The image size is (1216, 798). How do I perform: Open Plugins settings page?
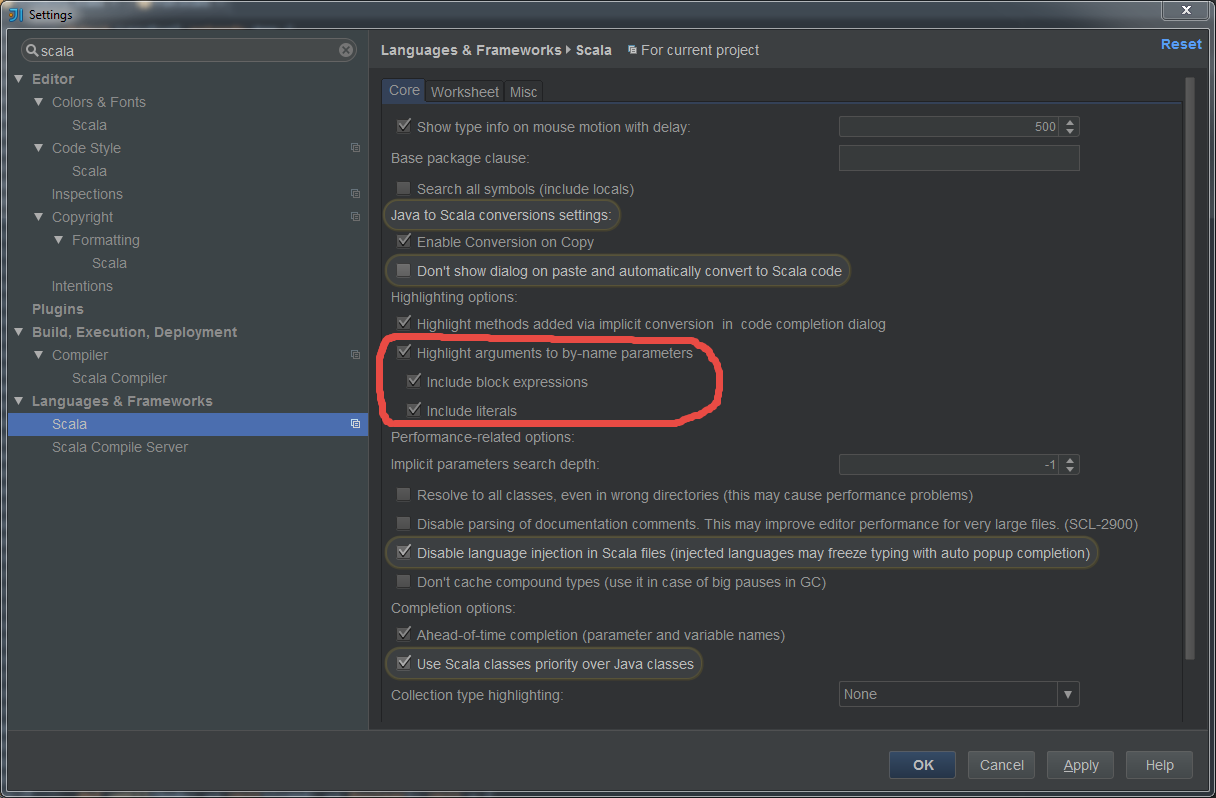(x=58, y=309)
